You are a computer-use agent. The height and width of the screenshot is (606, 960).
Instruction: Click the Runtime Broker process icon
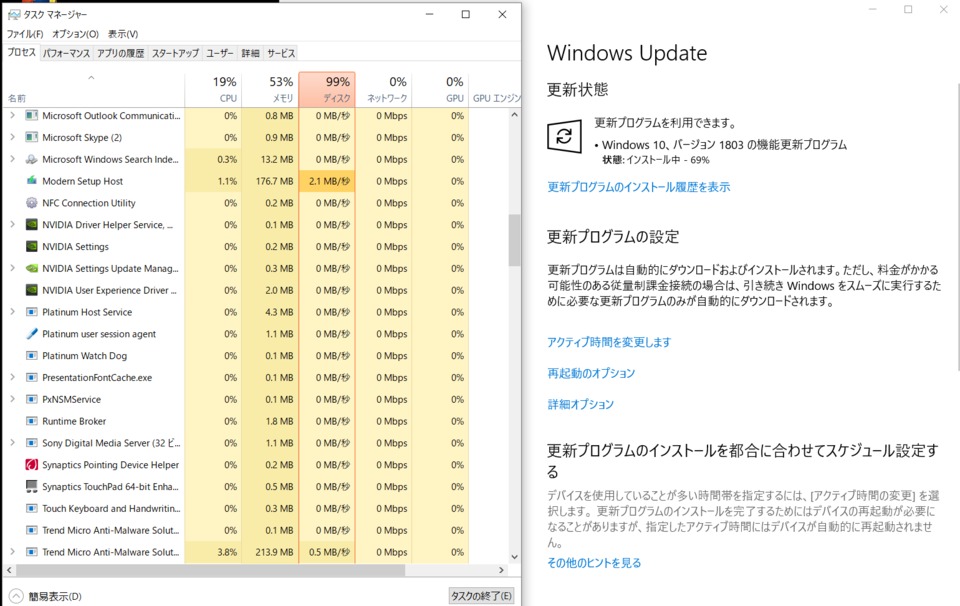click(32, 421)
